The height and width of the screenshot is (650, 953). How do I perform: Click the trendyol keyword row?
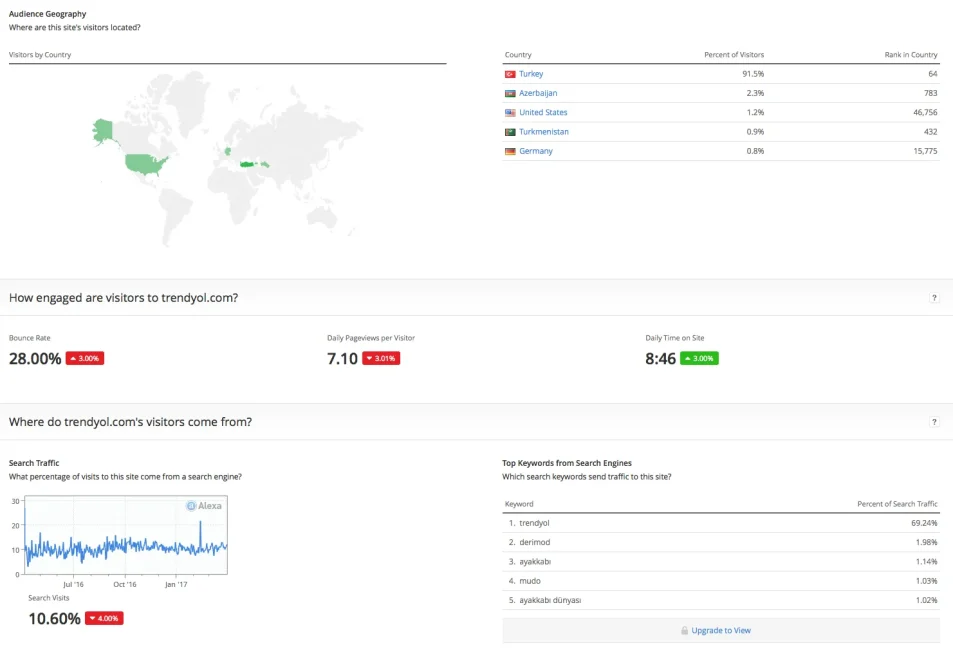721,523
